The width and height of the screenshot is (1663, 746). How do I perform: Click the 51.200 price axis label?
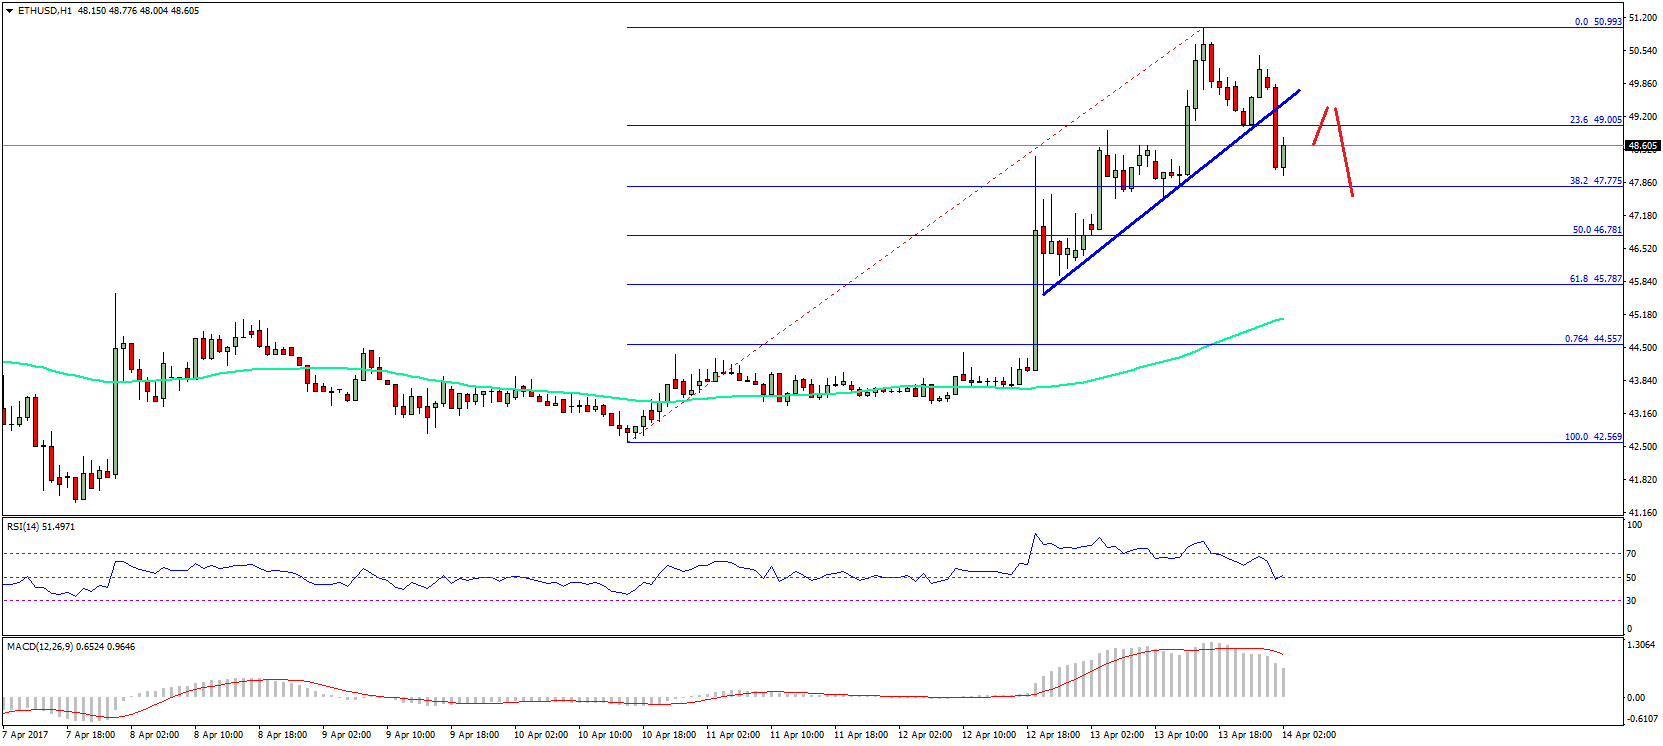(x=1642, y=18)
